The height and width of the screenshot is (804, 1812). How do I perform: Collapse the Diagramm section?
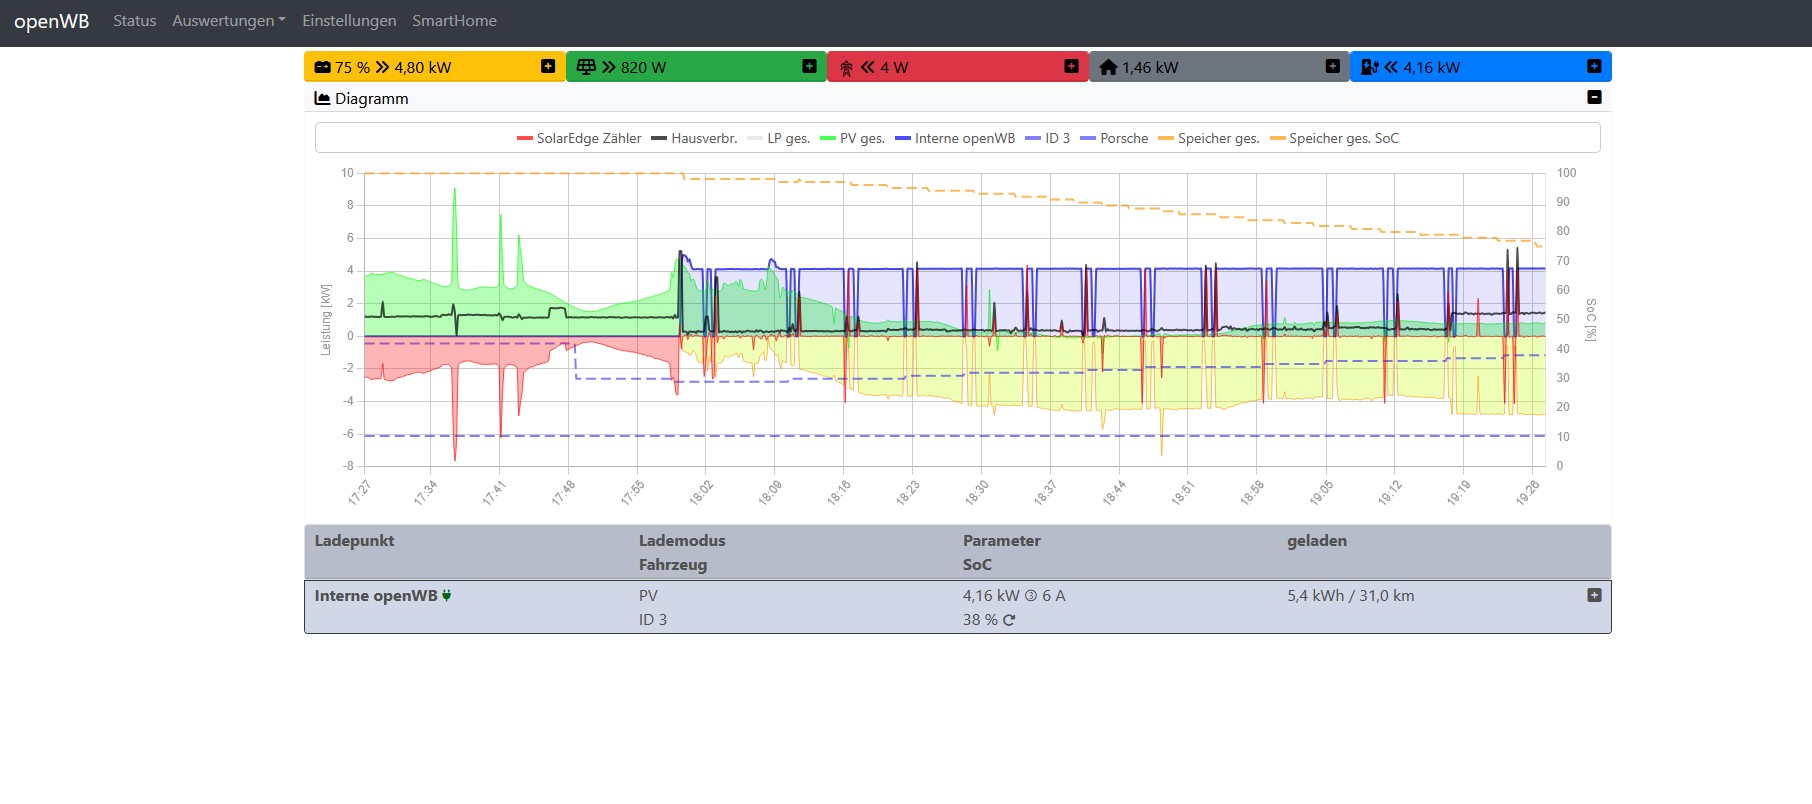pyautogui.click(x=1594, y=97)
